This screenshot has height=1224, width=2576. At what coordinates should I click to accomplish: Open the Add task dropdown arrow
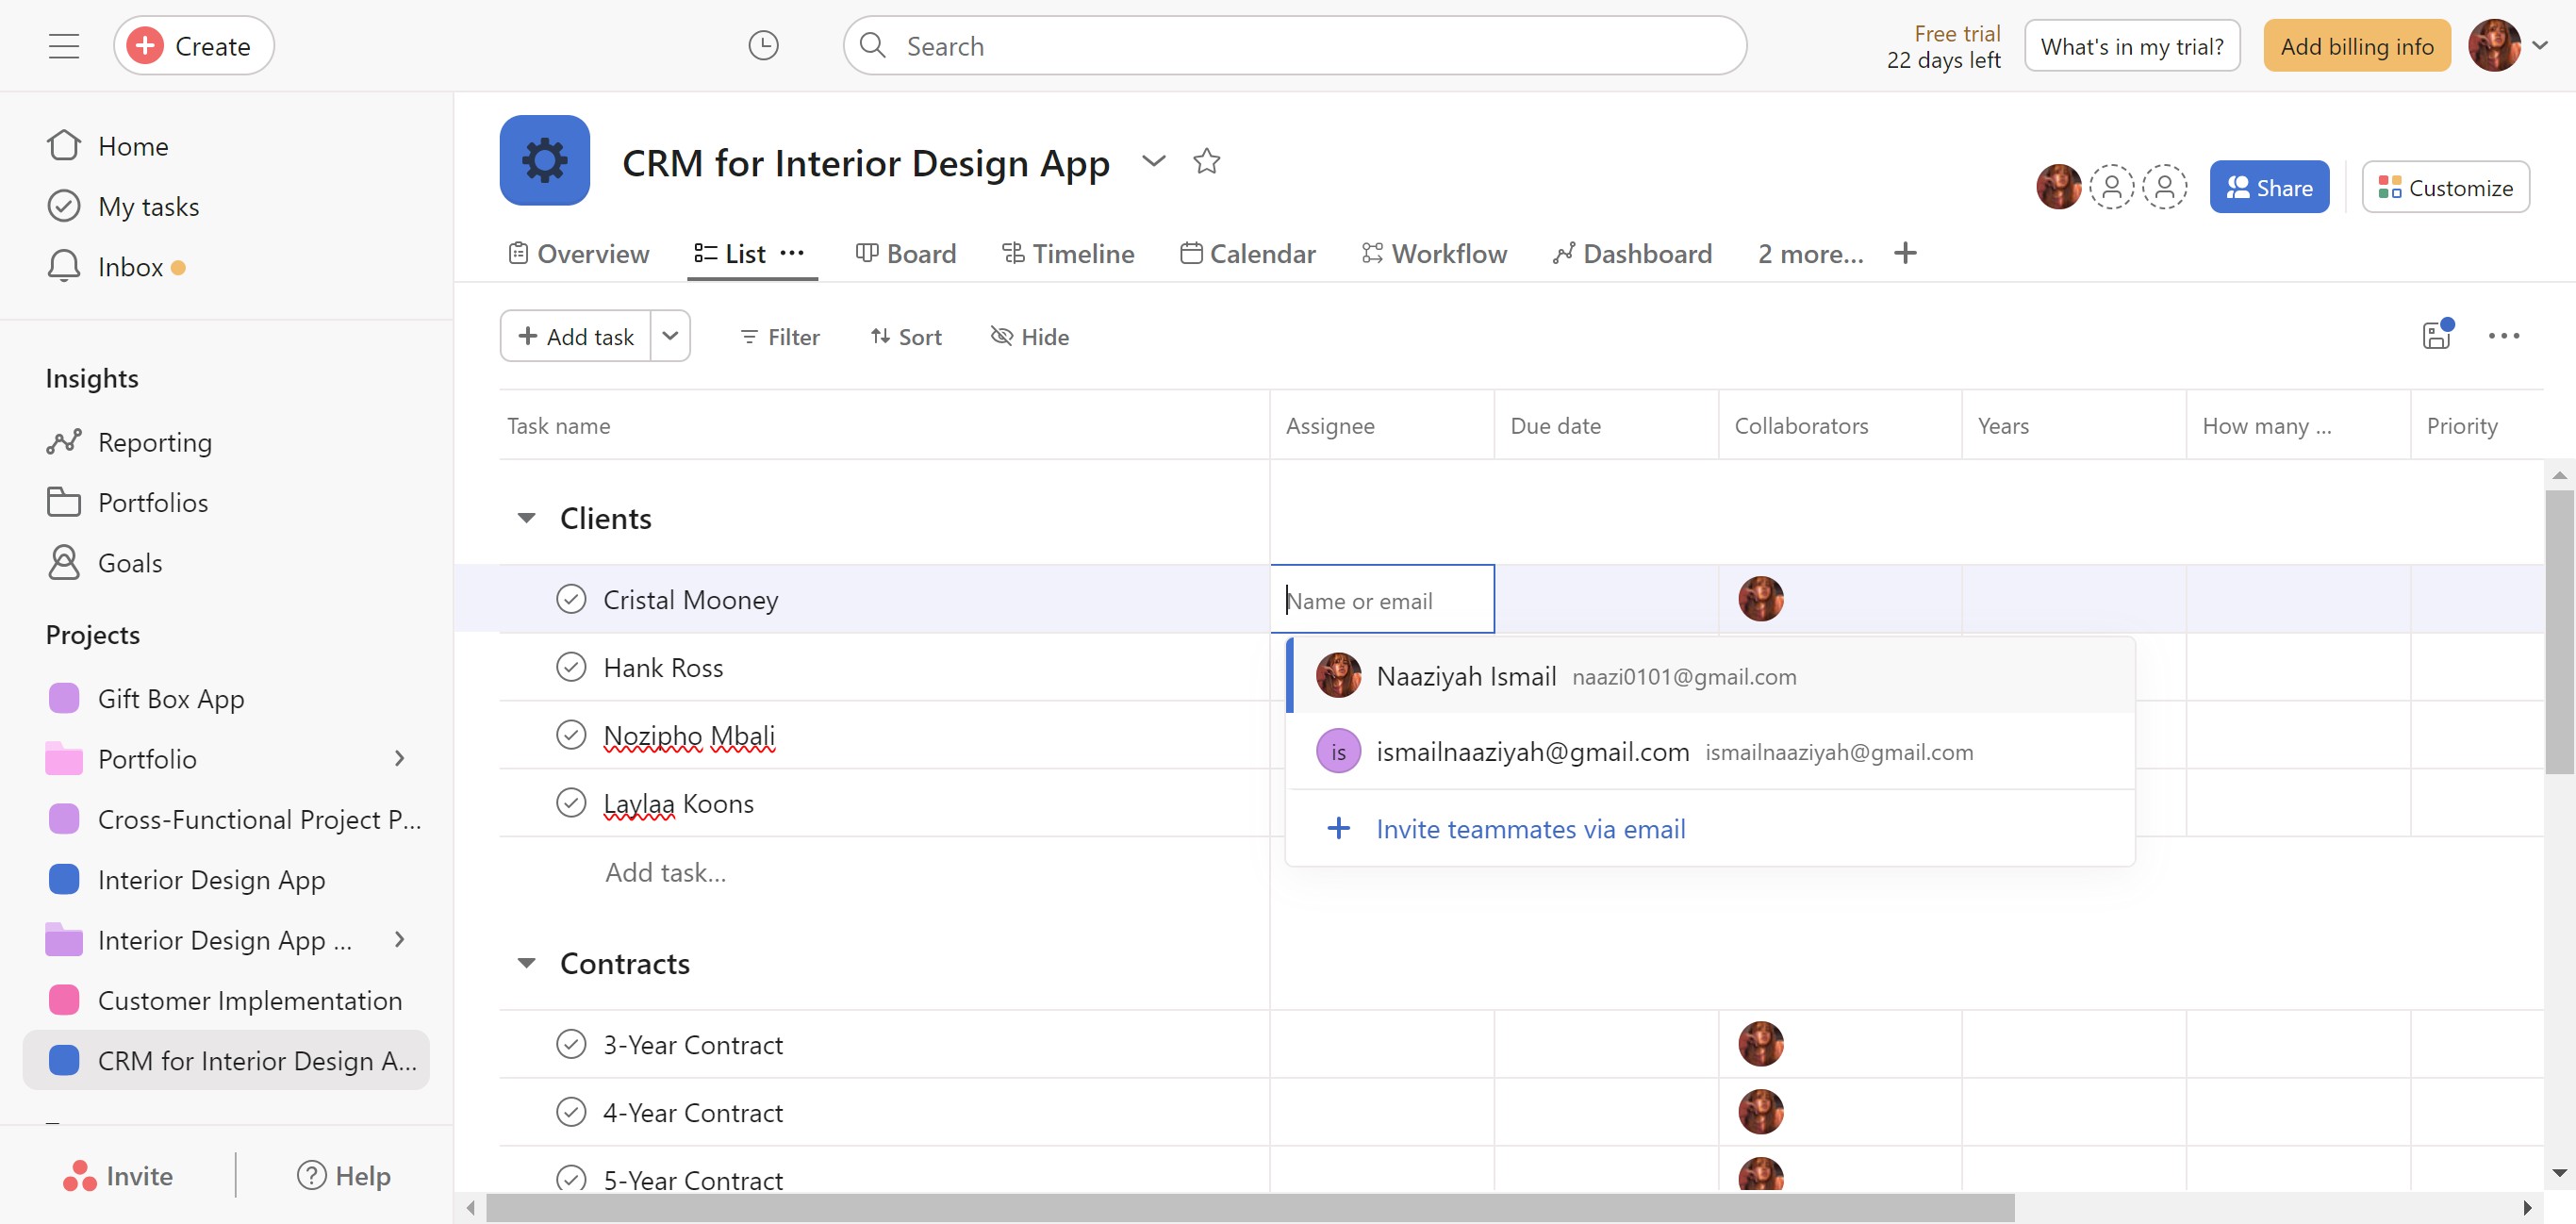pyautogui.click(x=670, y=336)
